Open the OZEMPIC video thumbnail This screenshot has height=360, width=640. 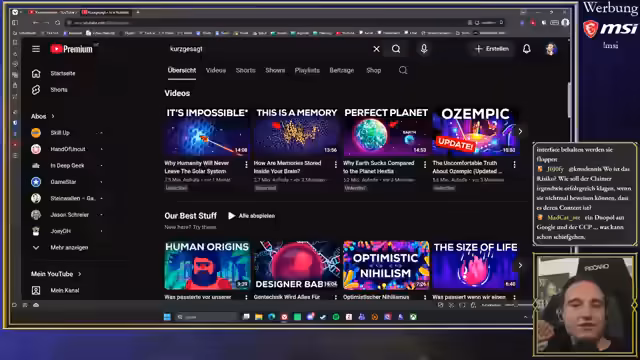pos(475,131)
